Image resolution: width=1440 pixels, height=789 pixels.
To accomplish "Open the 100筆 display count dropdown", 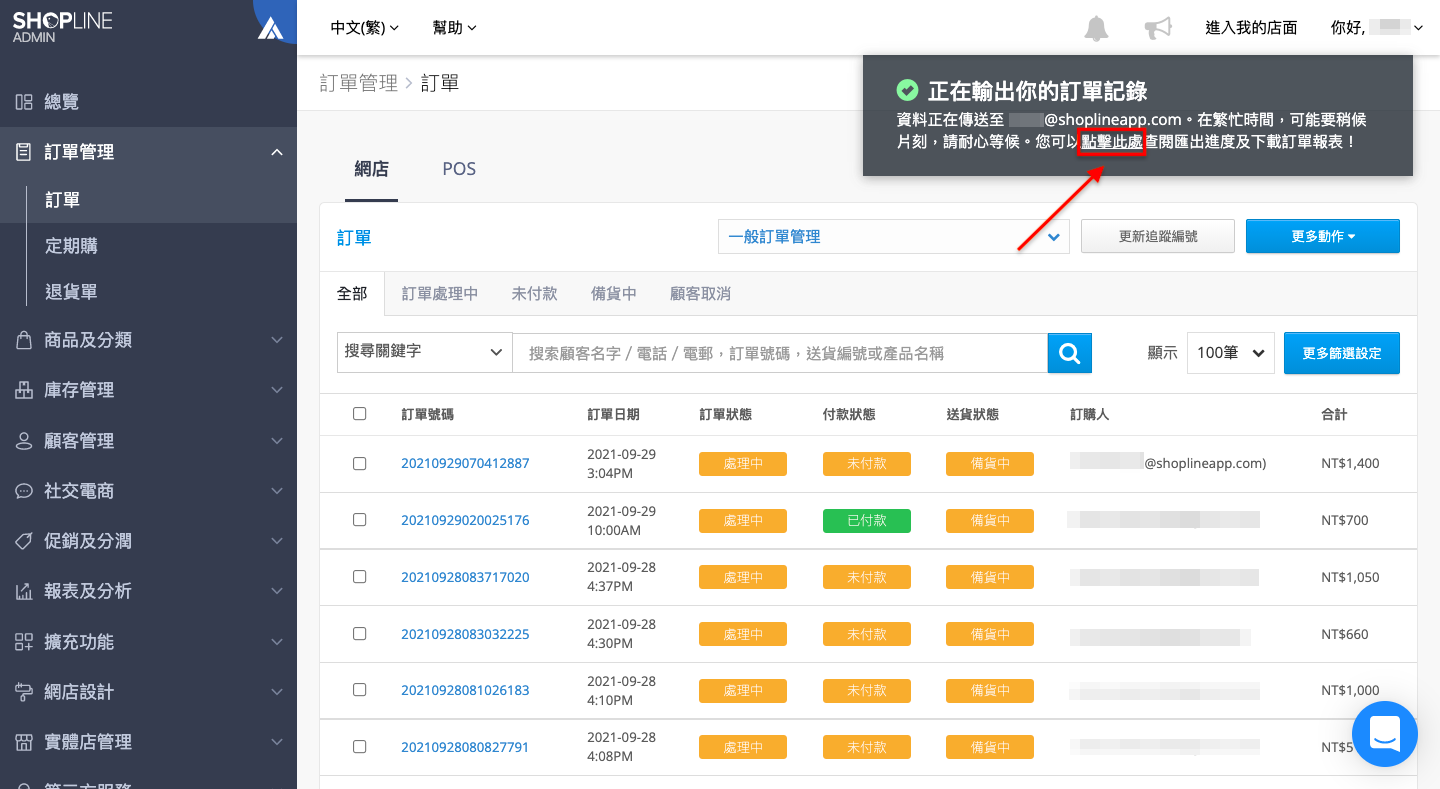I will [x=1230, y=353].
